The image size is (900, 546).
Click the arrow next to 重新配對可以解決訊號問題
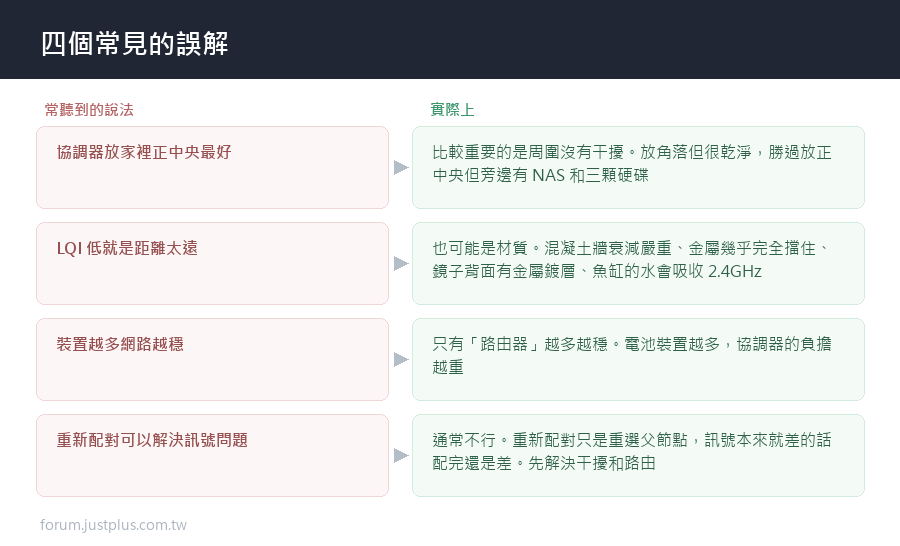click(x=401, y=455)
